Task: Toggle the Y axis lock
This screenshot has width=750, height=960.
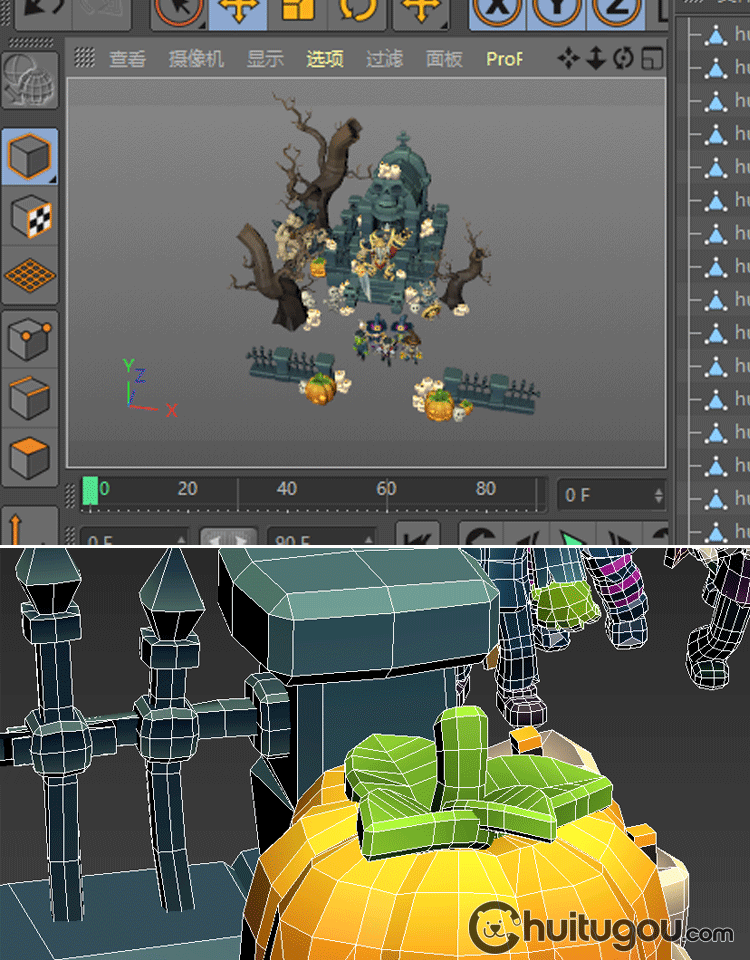Action: [x=556, y=12]
